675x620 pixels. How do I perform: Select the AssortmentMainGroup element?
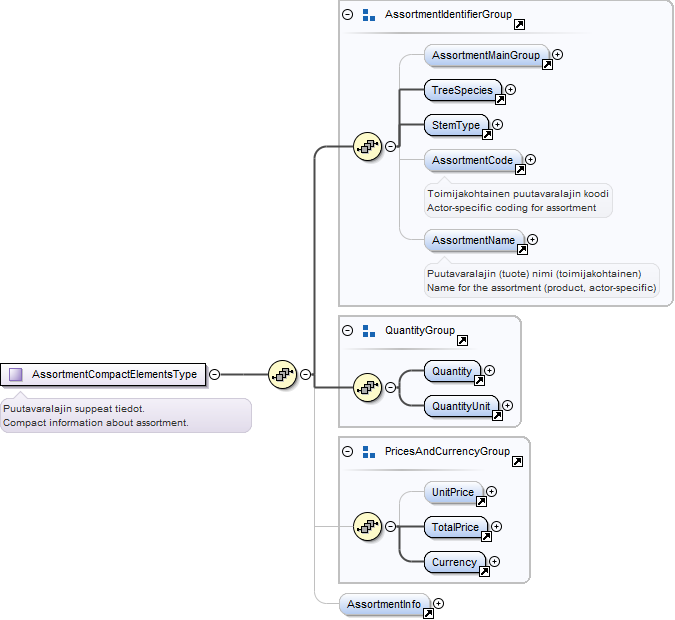click(486, 56)
